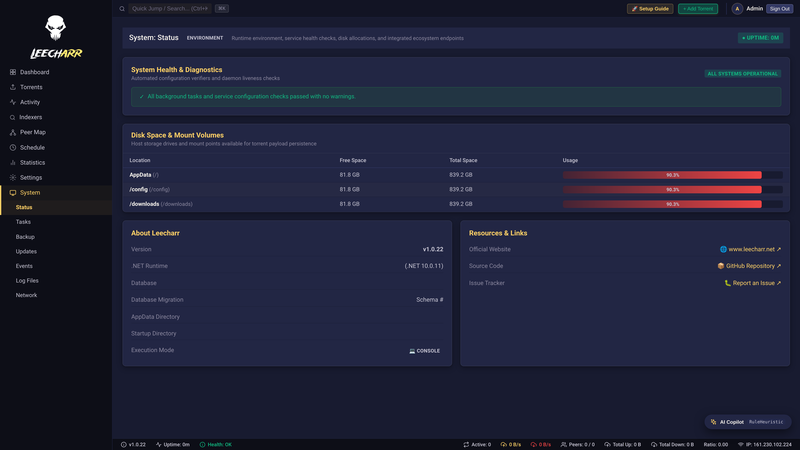800x450 pixels.
Task: Click the globe icon next to www.leecharr.net
Action: (x=723, y=249)
